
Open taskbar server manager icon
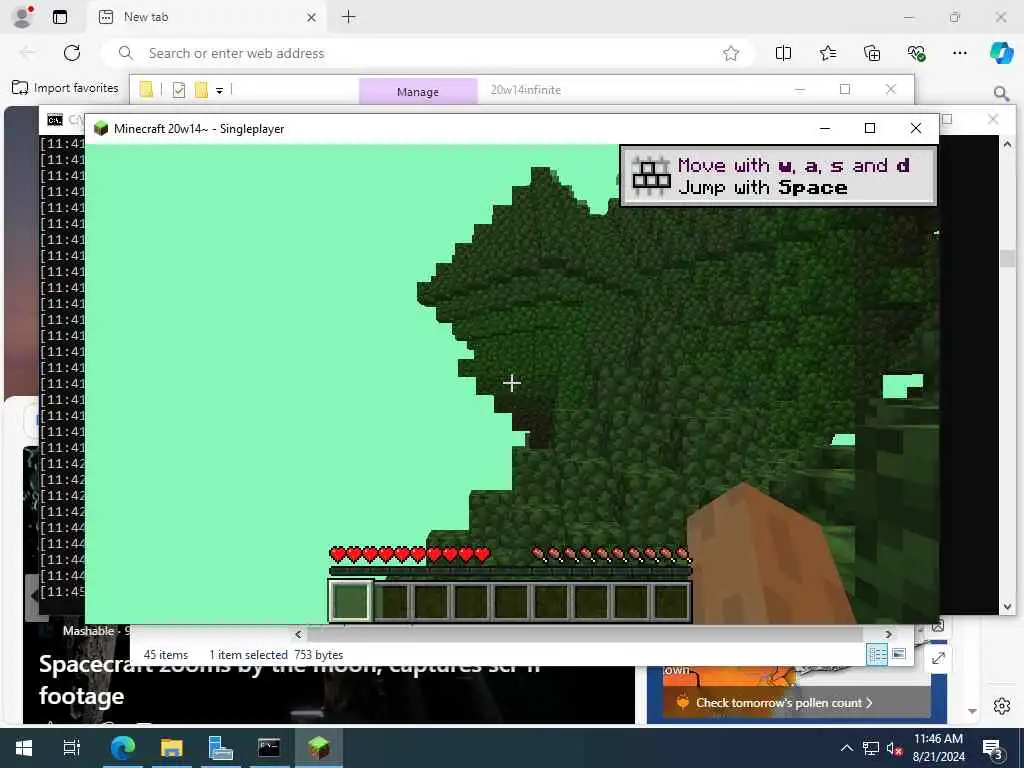pos(220,748)
